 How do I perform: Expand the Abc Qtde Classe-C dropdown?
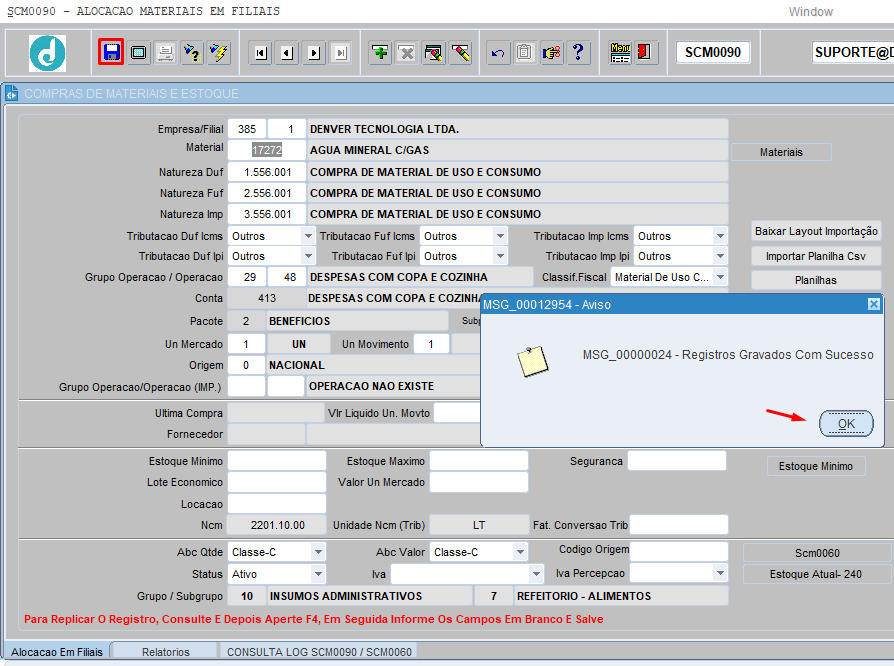(x=318, y=552)
